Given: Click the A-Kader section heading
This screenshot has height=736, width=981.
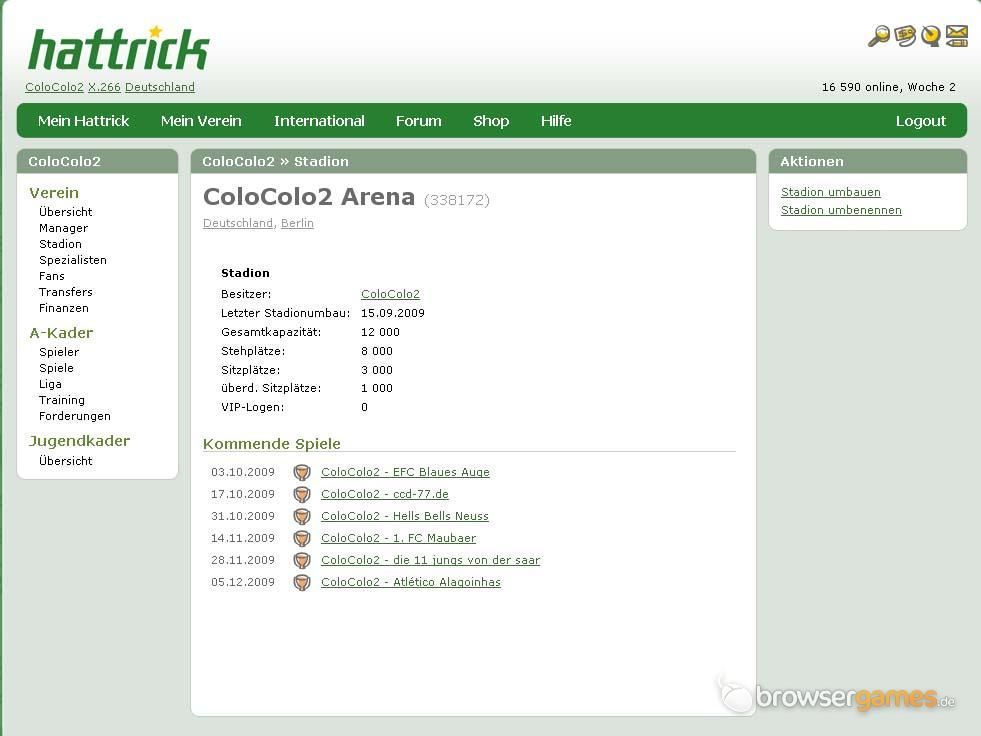Looking at the screenshot, I should click(61, 333).
